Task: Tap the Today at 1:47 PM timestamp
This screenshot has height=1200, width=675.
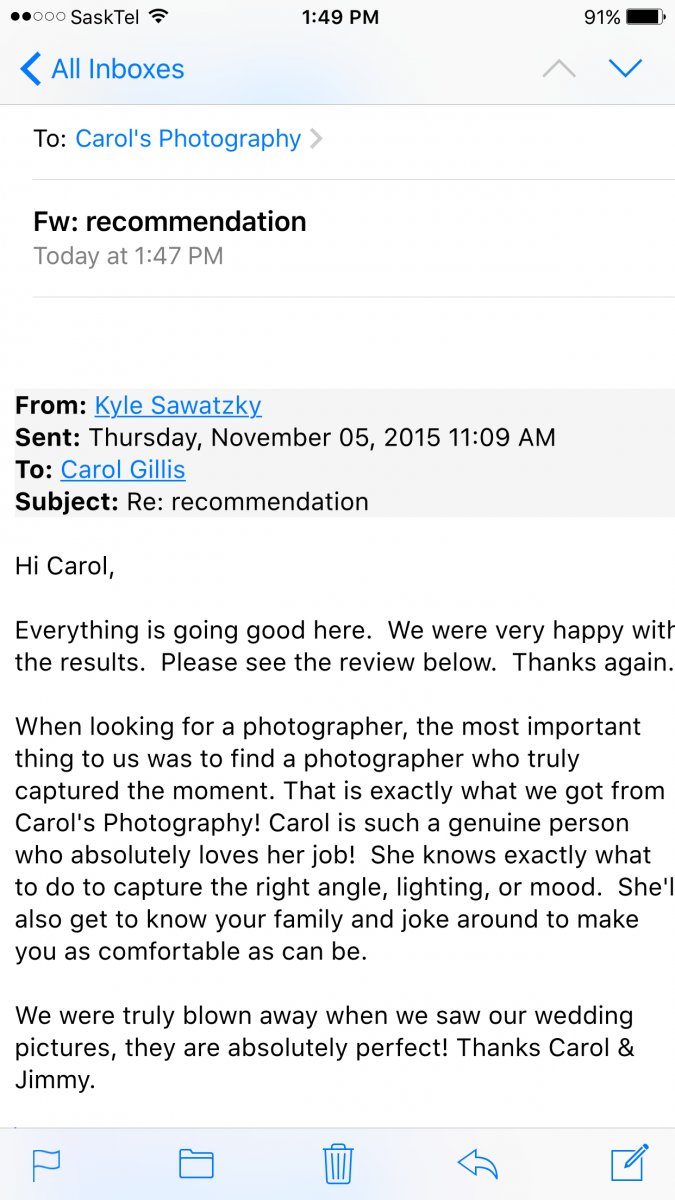Action: pyautogui.click(x=128, y=256)
